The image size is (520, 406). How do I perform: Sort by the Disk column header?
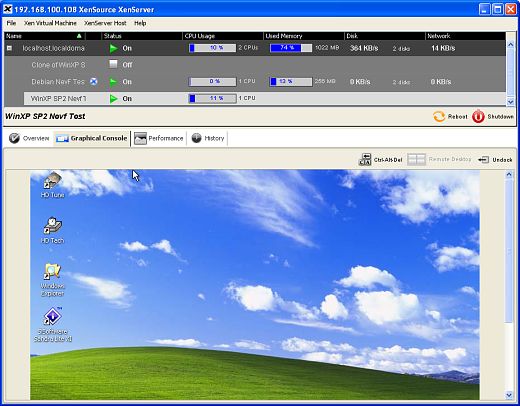tap(385, 36)
